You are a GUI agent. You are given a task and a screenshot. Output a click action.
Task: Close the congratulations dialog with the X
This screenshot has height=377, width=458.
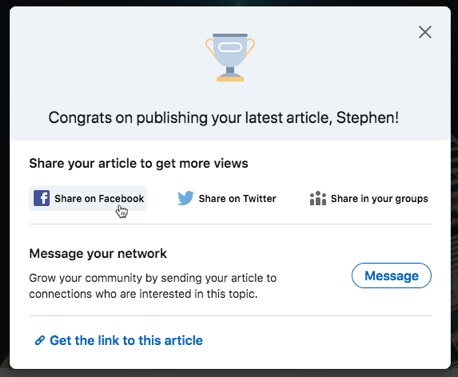coord(425,32)
